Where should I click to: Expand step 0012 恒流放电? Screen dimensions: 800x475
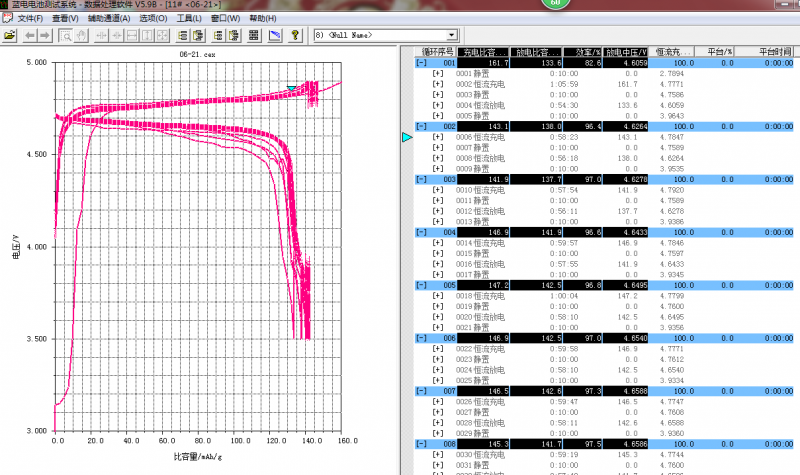pos(438,211)
